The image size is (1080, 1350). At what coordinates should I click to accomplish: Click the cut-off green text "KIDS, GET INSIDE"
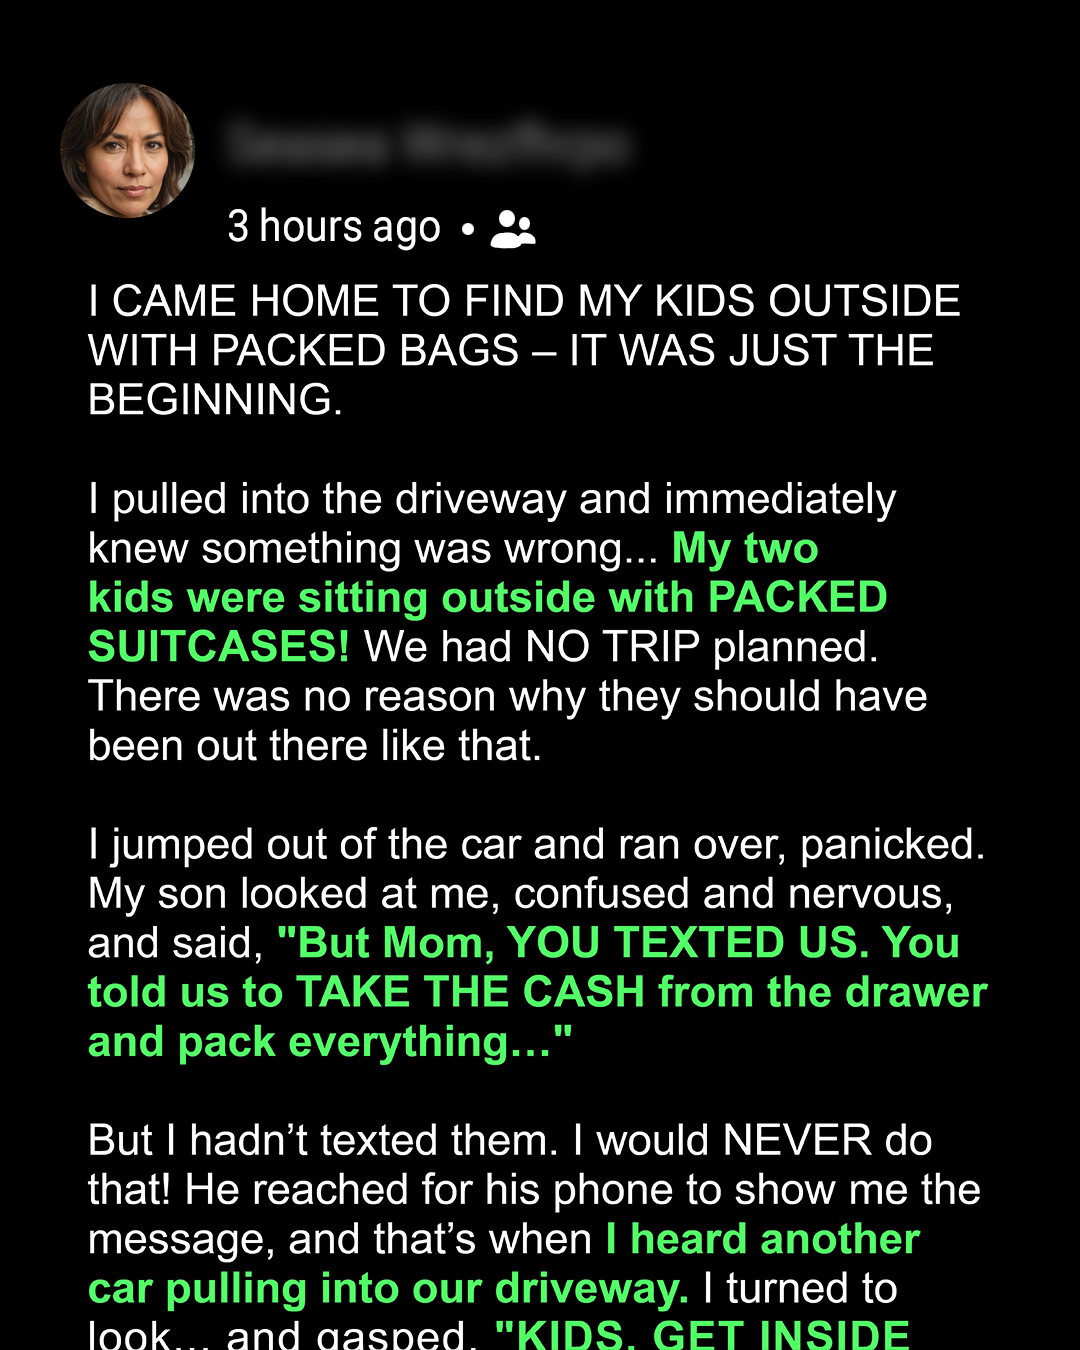click(702, 1334)
